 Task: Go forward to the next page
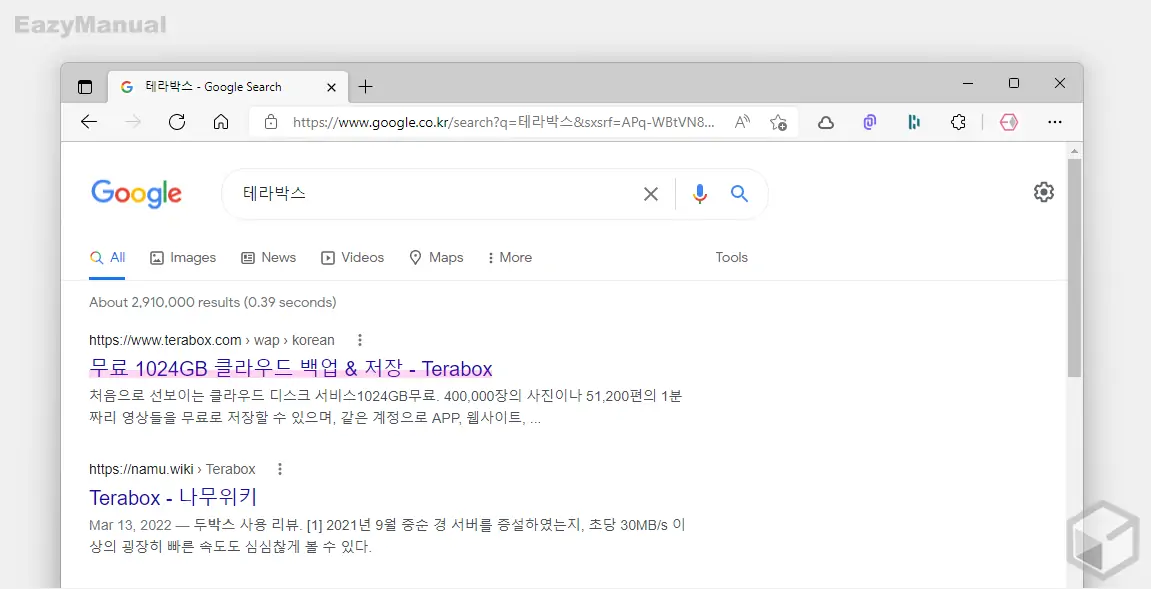click(x=133, y=122)
